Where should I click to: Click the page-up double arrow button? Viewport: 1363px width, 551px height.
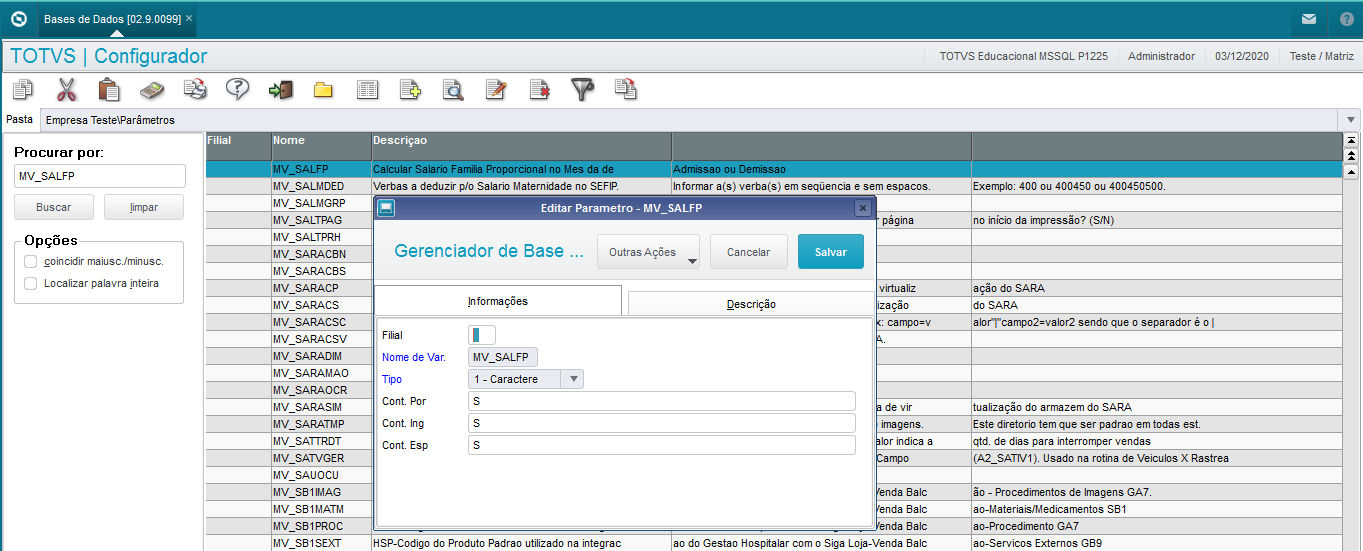(1351, 155)
